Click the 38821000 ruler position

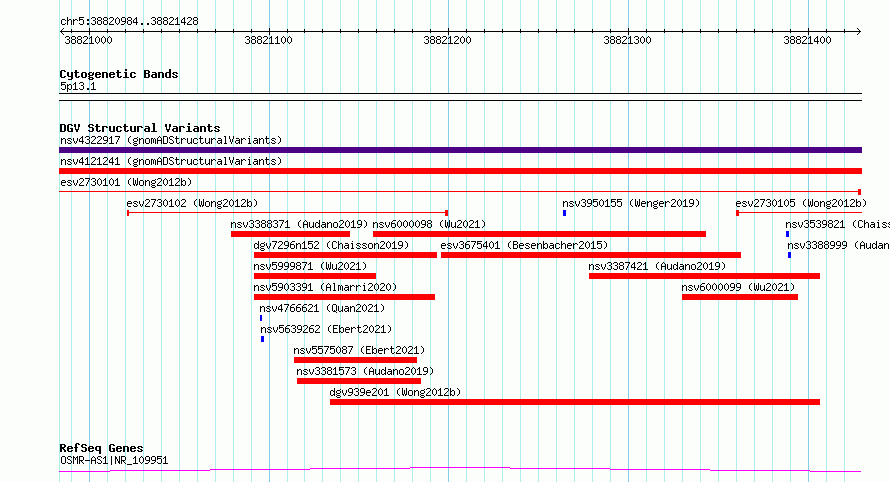(x=89, y=40)
